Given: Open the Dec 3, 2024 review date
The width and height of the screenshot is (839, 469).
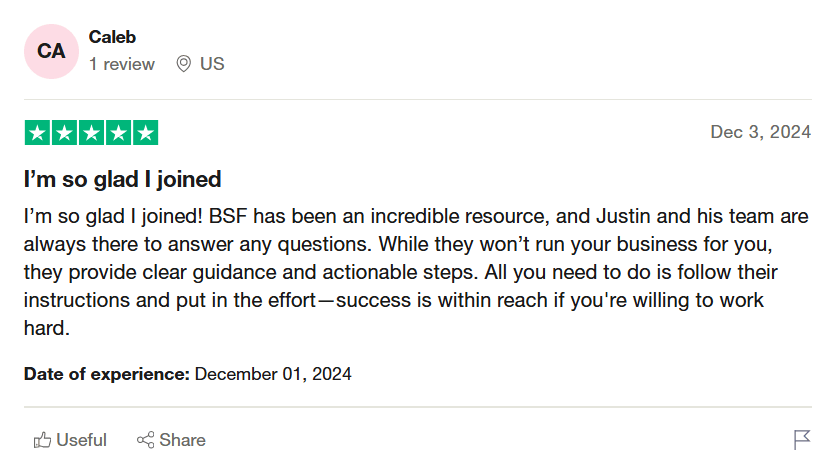Looking at the screenshot, I should pyautogui.click(x=760, y=132).
